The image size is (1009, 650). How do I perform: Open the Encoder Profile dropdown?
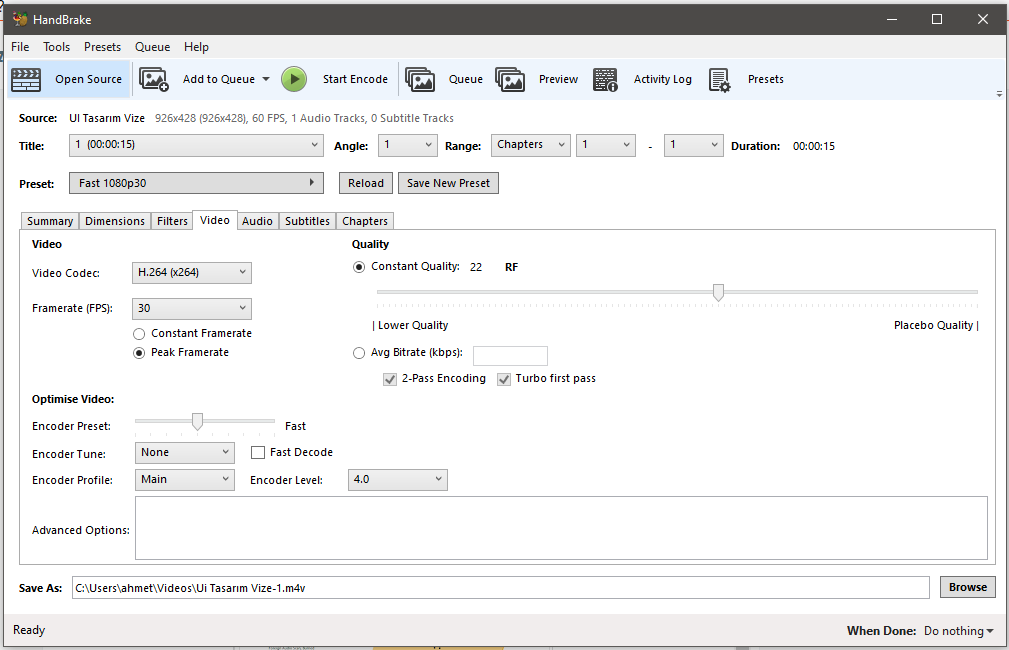[x=185, y=480]
